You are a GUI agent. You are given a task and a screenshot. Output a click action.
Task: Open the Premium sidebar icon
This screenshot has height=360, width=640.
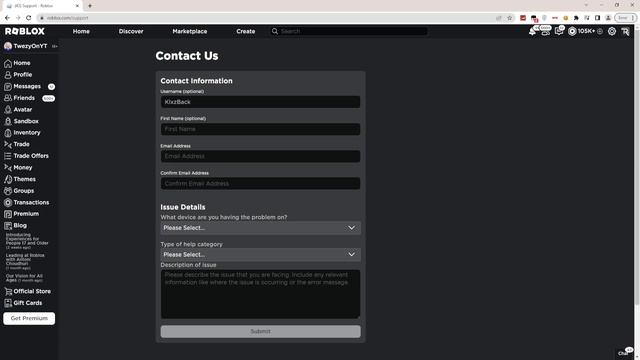click(8, 214)
